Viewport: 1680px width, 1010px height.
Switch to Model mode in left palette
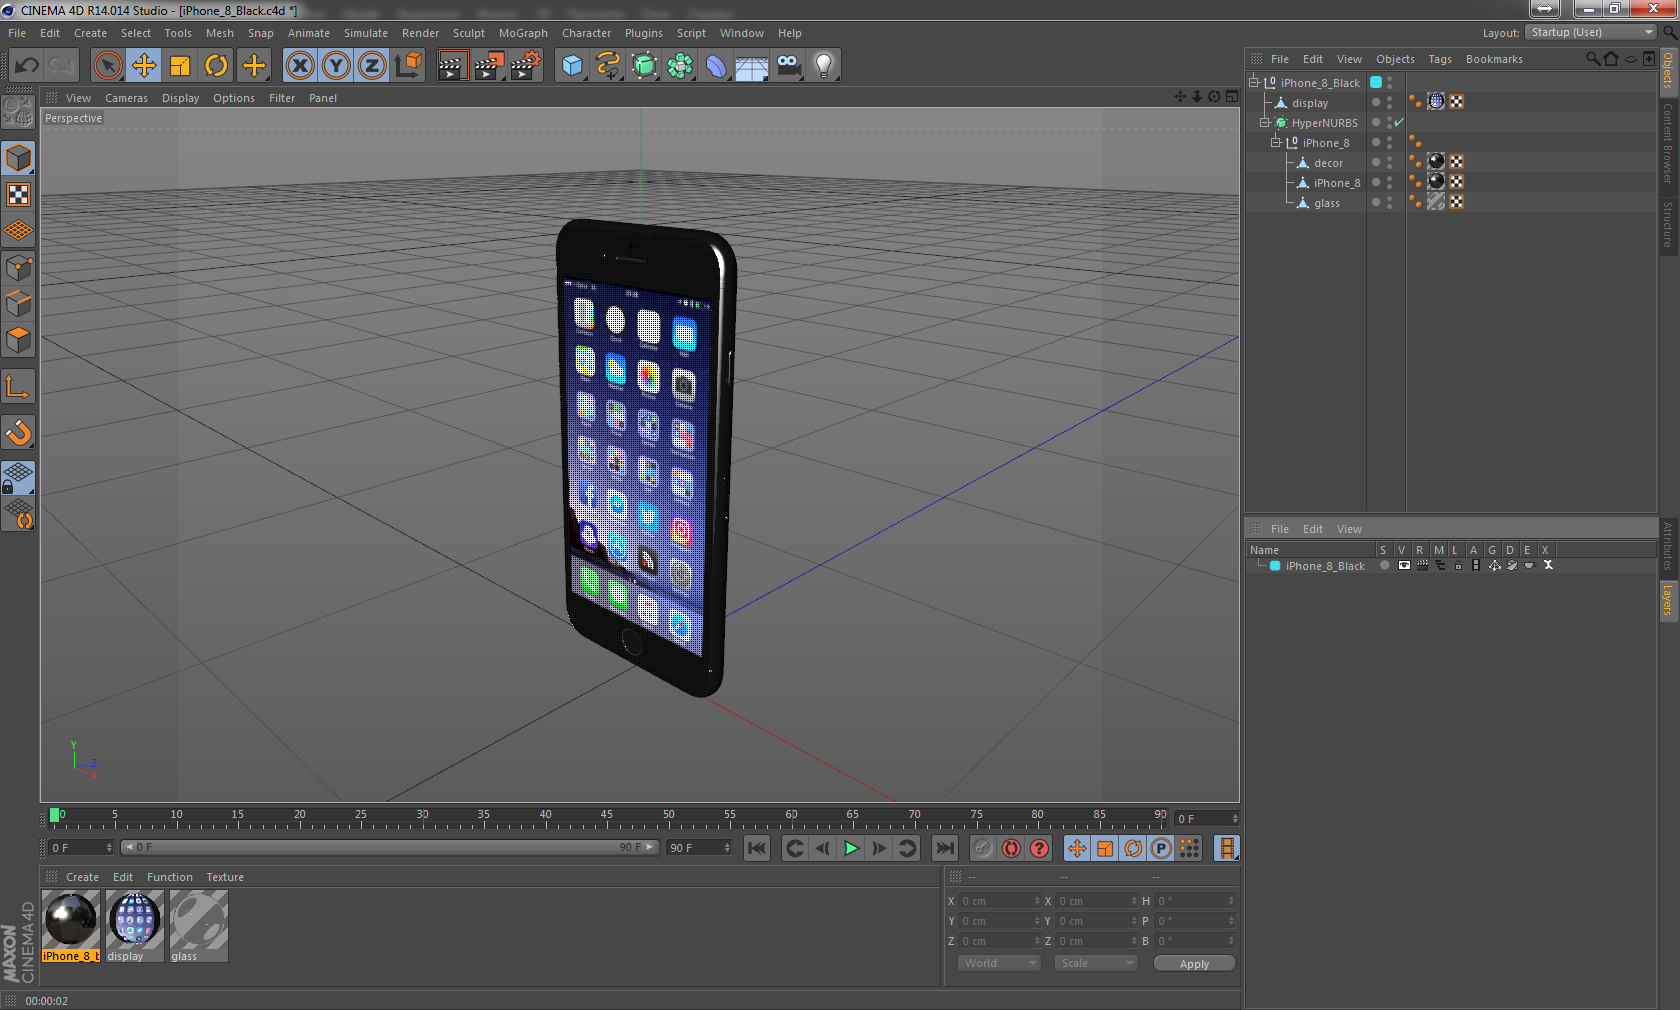click(x=19, y=158)
